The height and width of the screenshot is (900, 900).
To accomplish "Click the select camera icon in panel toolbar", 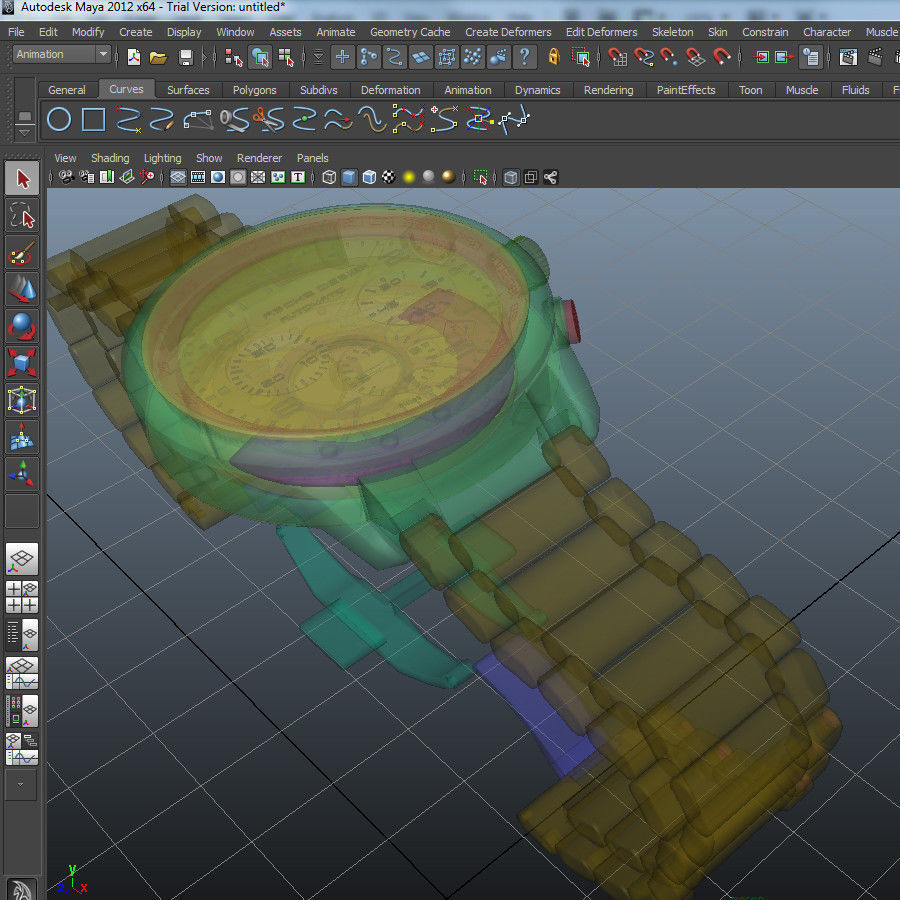I will 67,177.
